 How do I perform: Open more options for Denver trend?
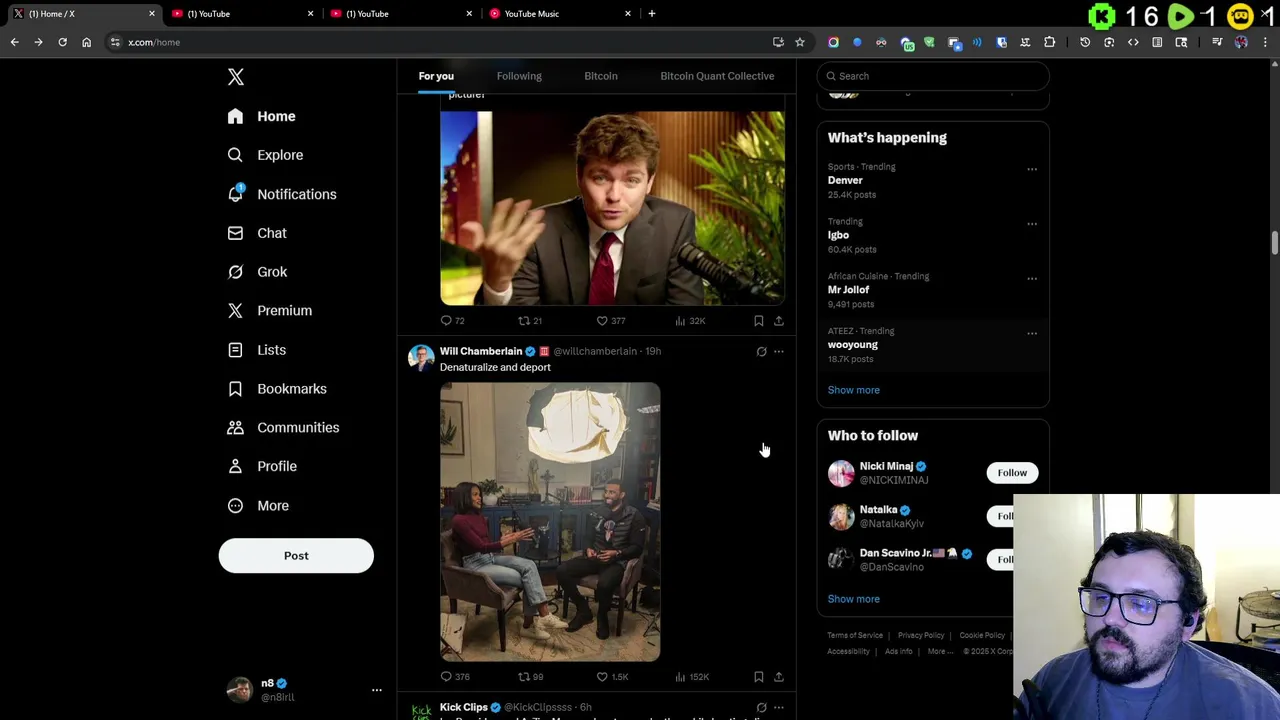tap(1032, 169)
